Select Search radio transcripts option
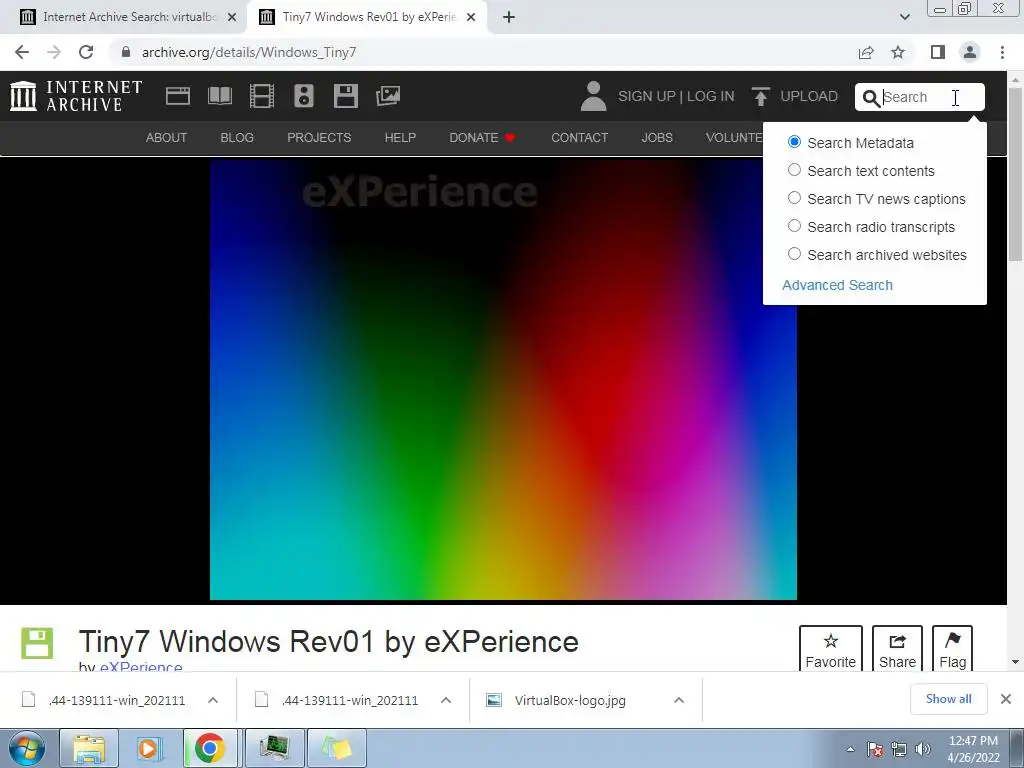Image resolution: width=1024 pixels, height=768 pixels. (794, 226)
